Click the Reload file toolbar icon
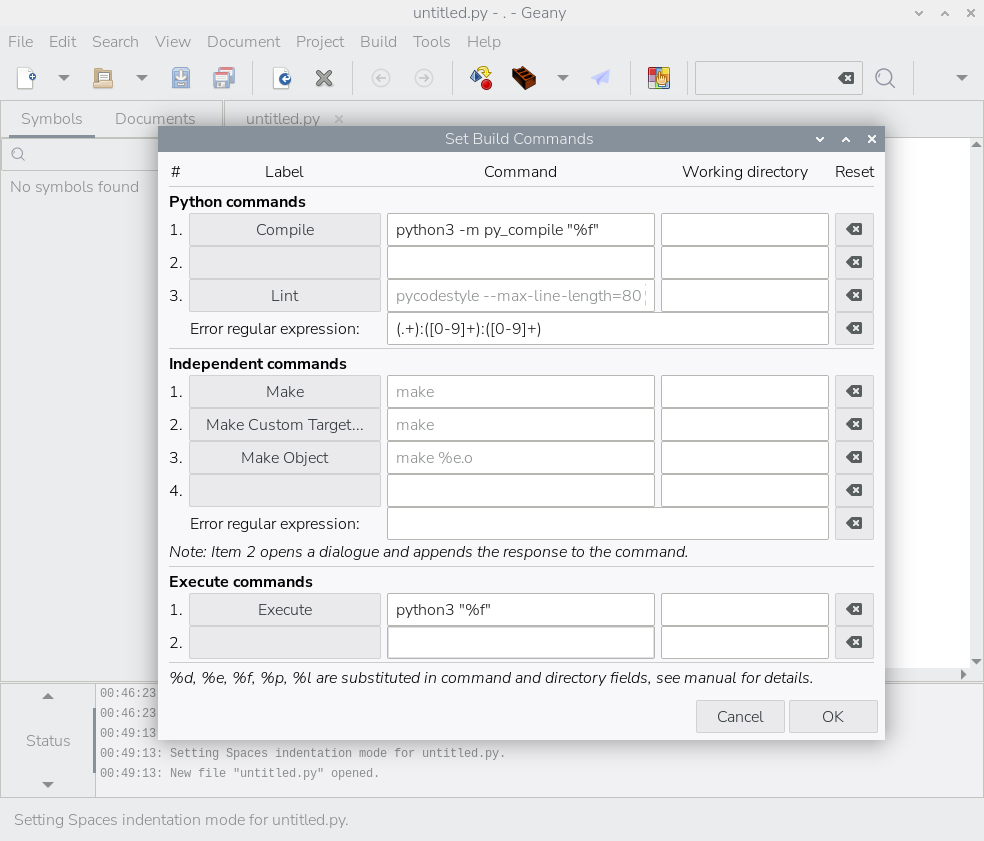984x841 pixels. tap(283, 78)
